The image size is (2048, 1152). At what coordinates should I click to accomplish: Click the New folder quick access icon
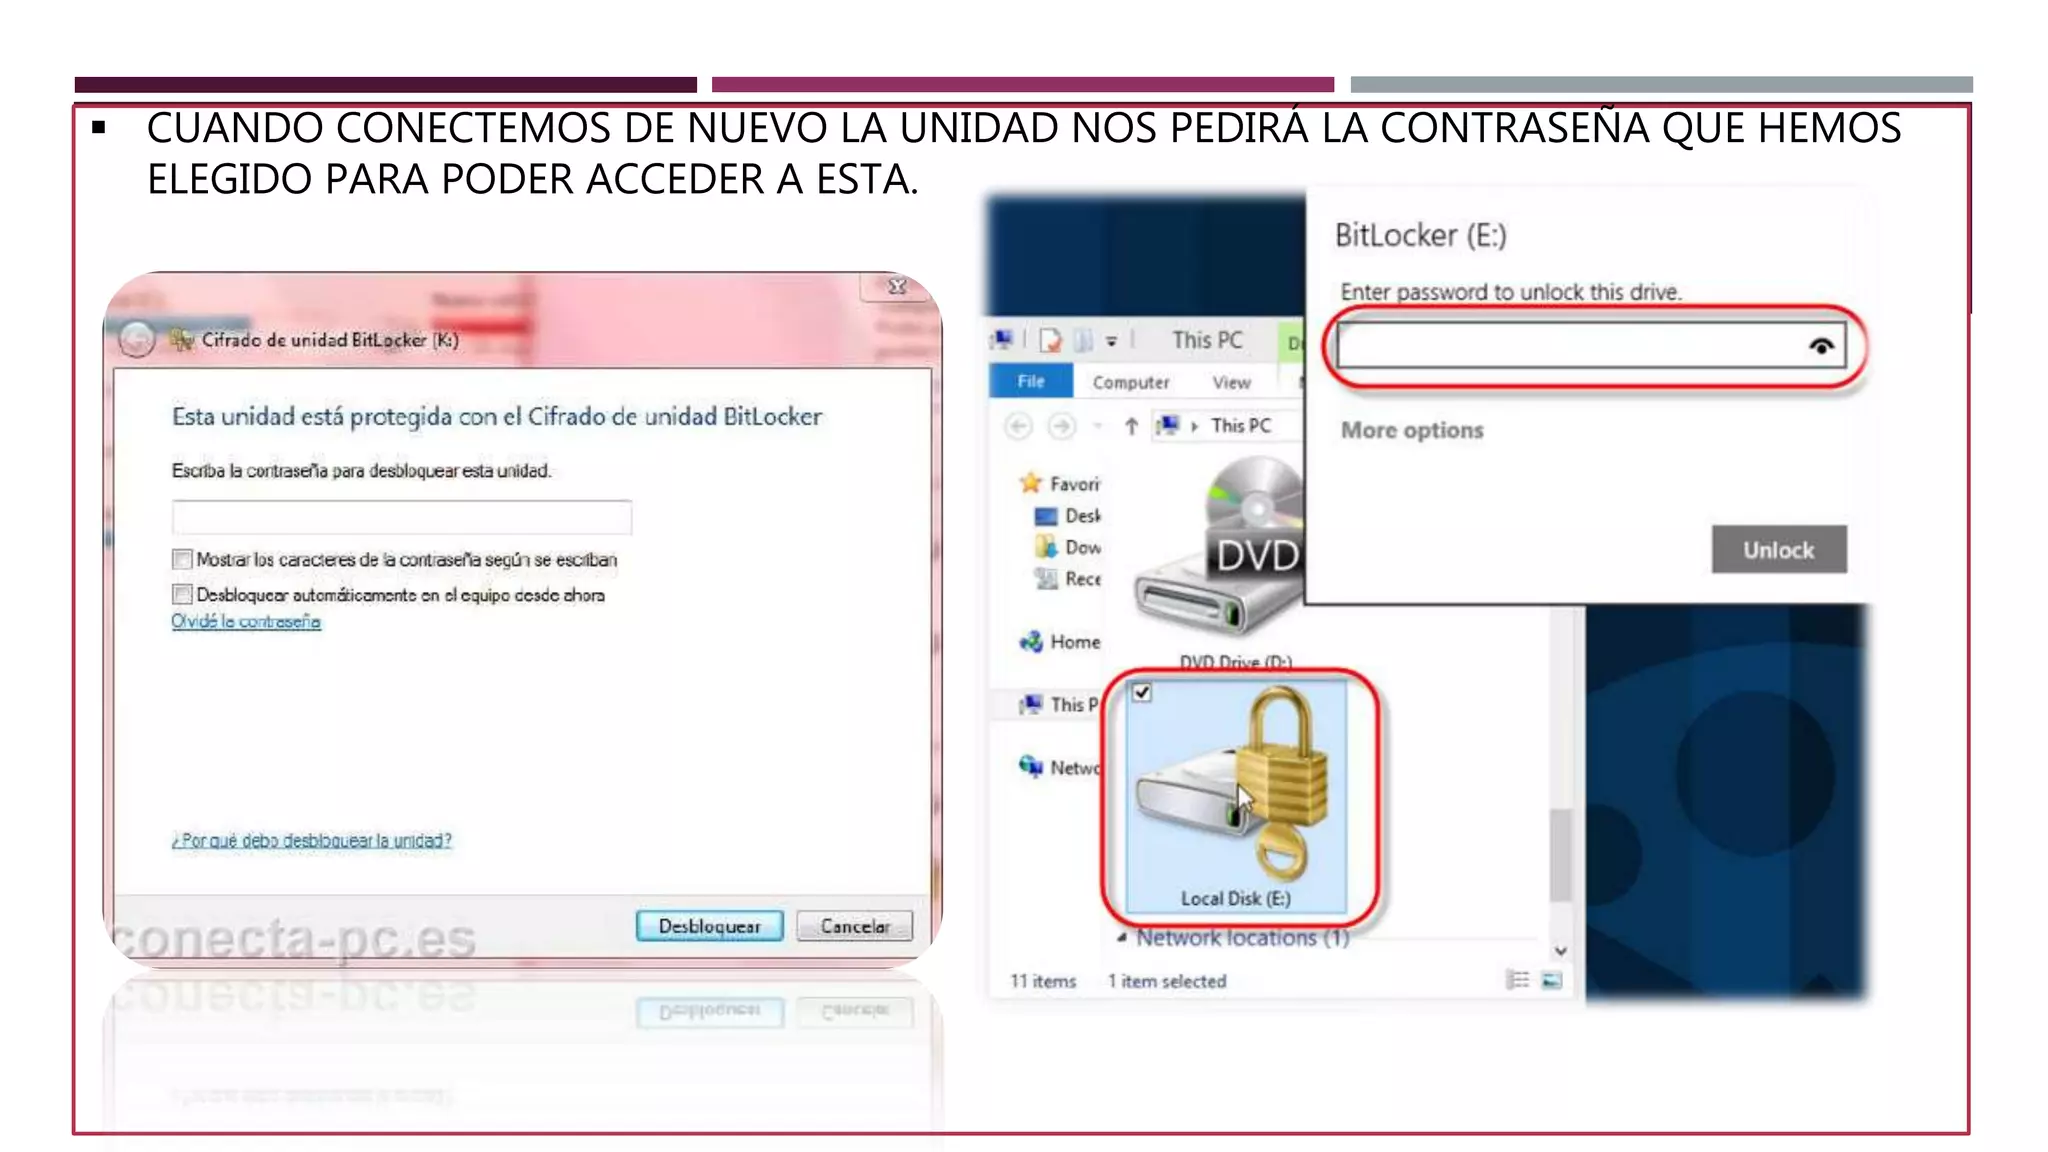click(x=1083, y=341)
